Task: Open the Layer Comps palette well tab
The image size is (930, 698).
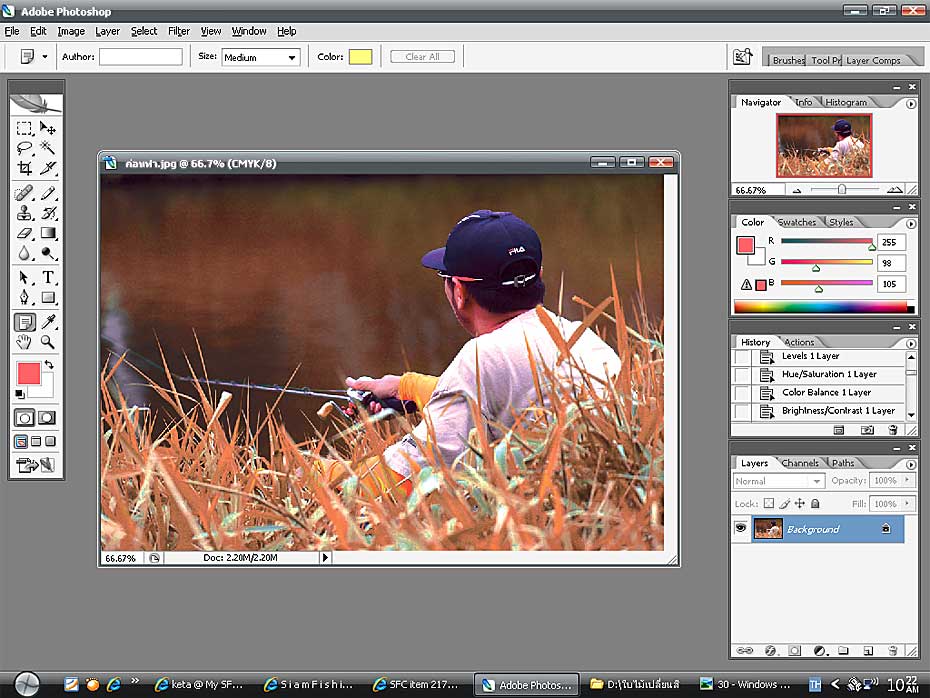Action: click(x=873, y=60)
